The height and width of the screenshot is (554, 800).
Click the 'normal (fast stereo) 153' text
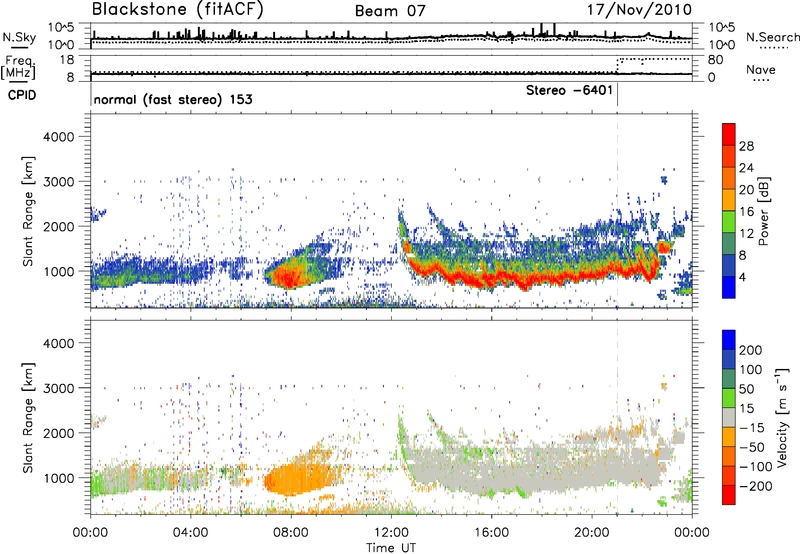click(173, 100)
